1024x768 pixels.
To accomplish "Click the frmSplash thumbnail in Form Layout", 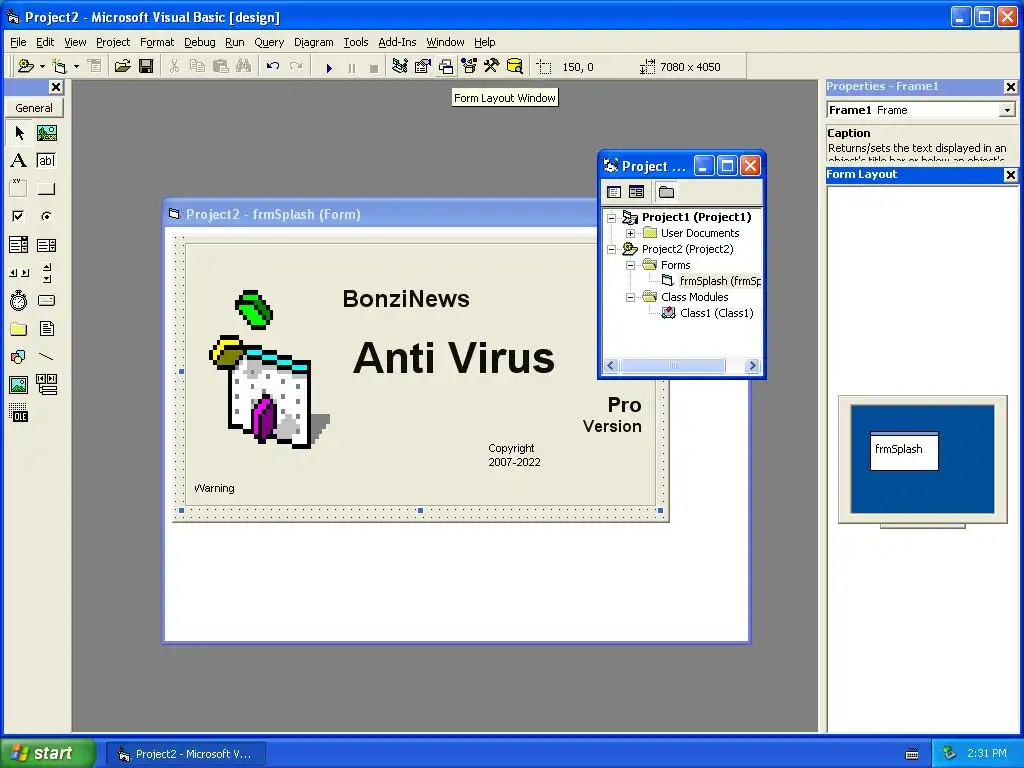I will 904,451.
